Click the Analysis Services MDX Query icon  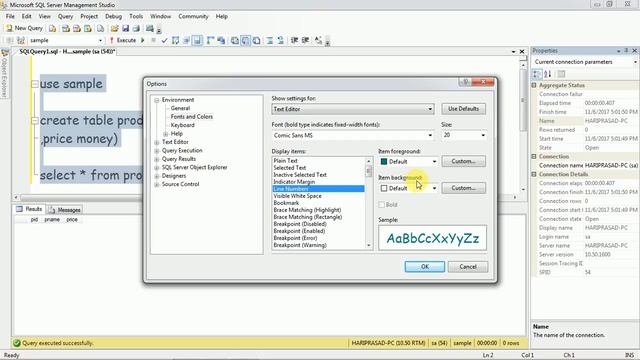[66, 28]
